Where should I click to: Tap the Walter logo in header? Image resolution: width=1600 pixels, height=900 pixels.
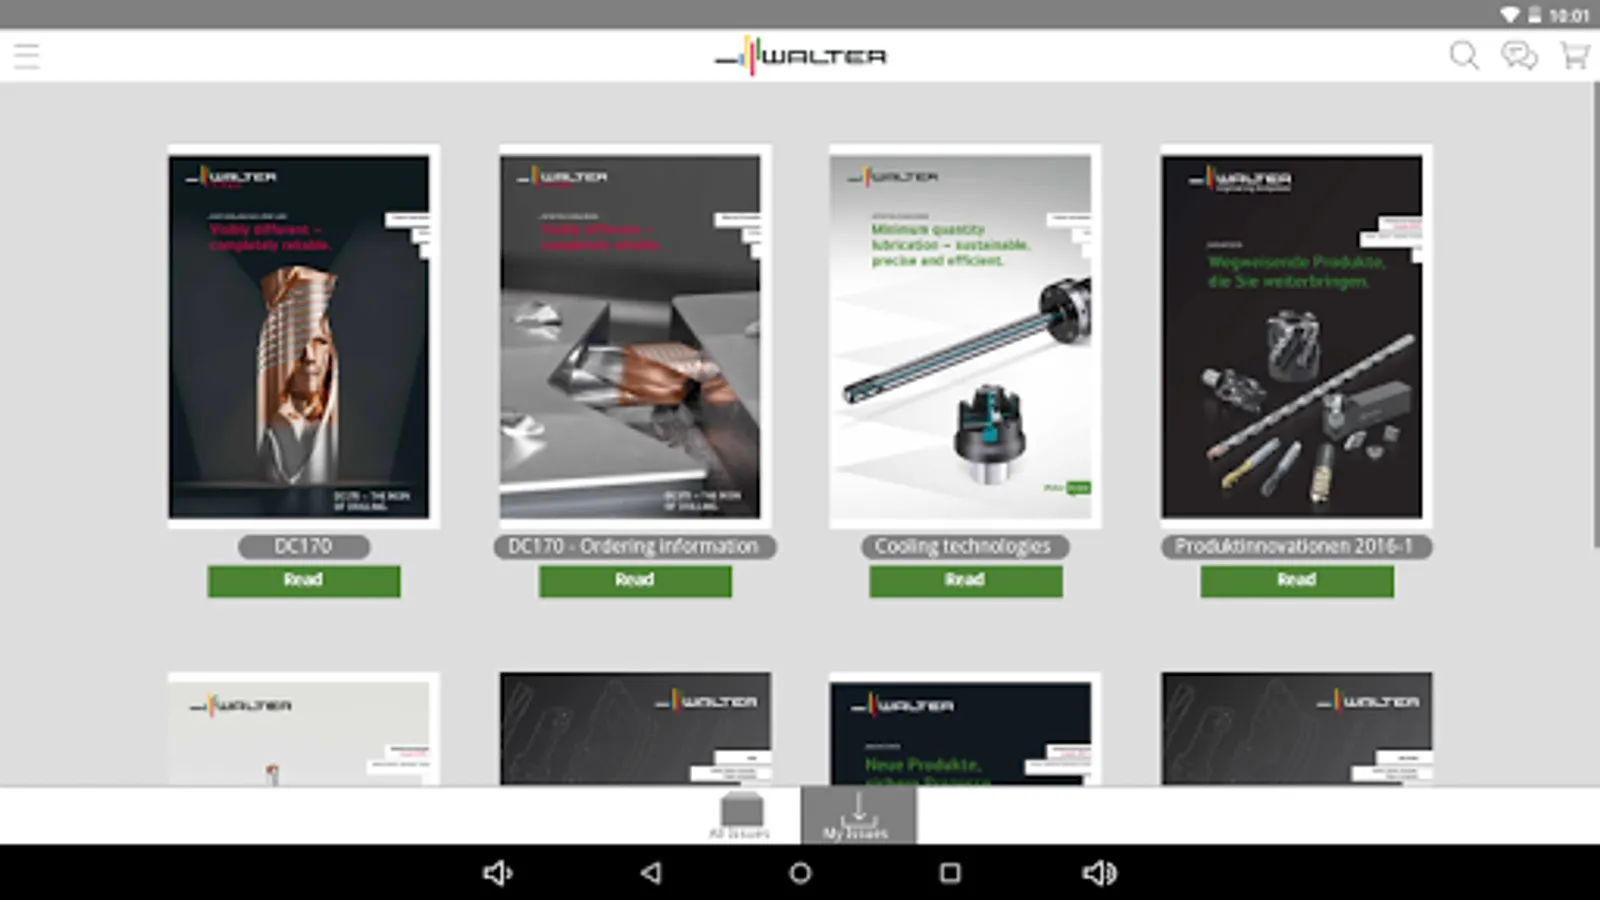[800, 56]
